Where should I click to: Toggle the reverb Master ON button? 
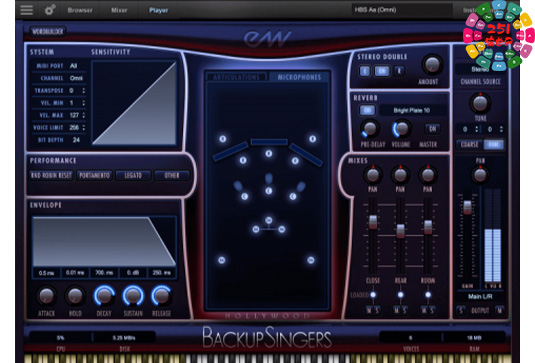coord(432,129)
